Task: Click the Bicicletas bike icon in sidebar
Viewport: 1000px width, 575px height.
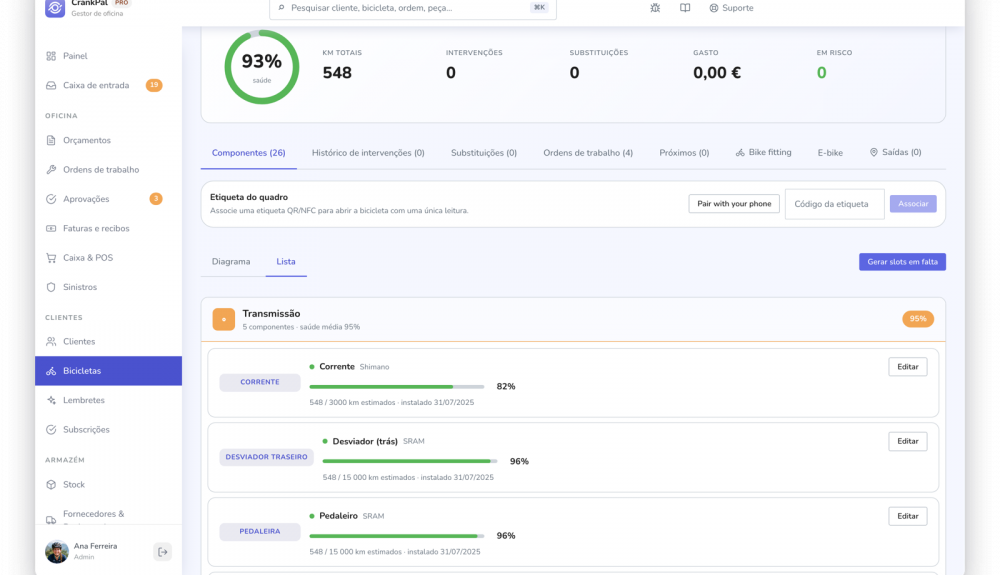Action: coord(51,371)
